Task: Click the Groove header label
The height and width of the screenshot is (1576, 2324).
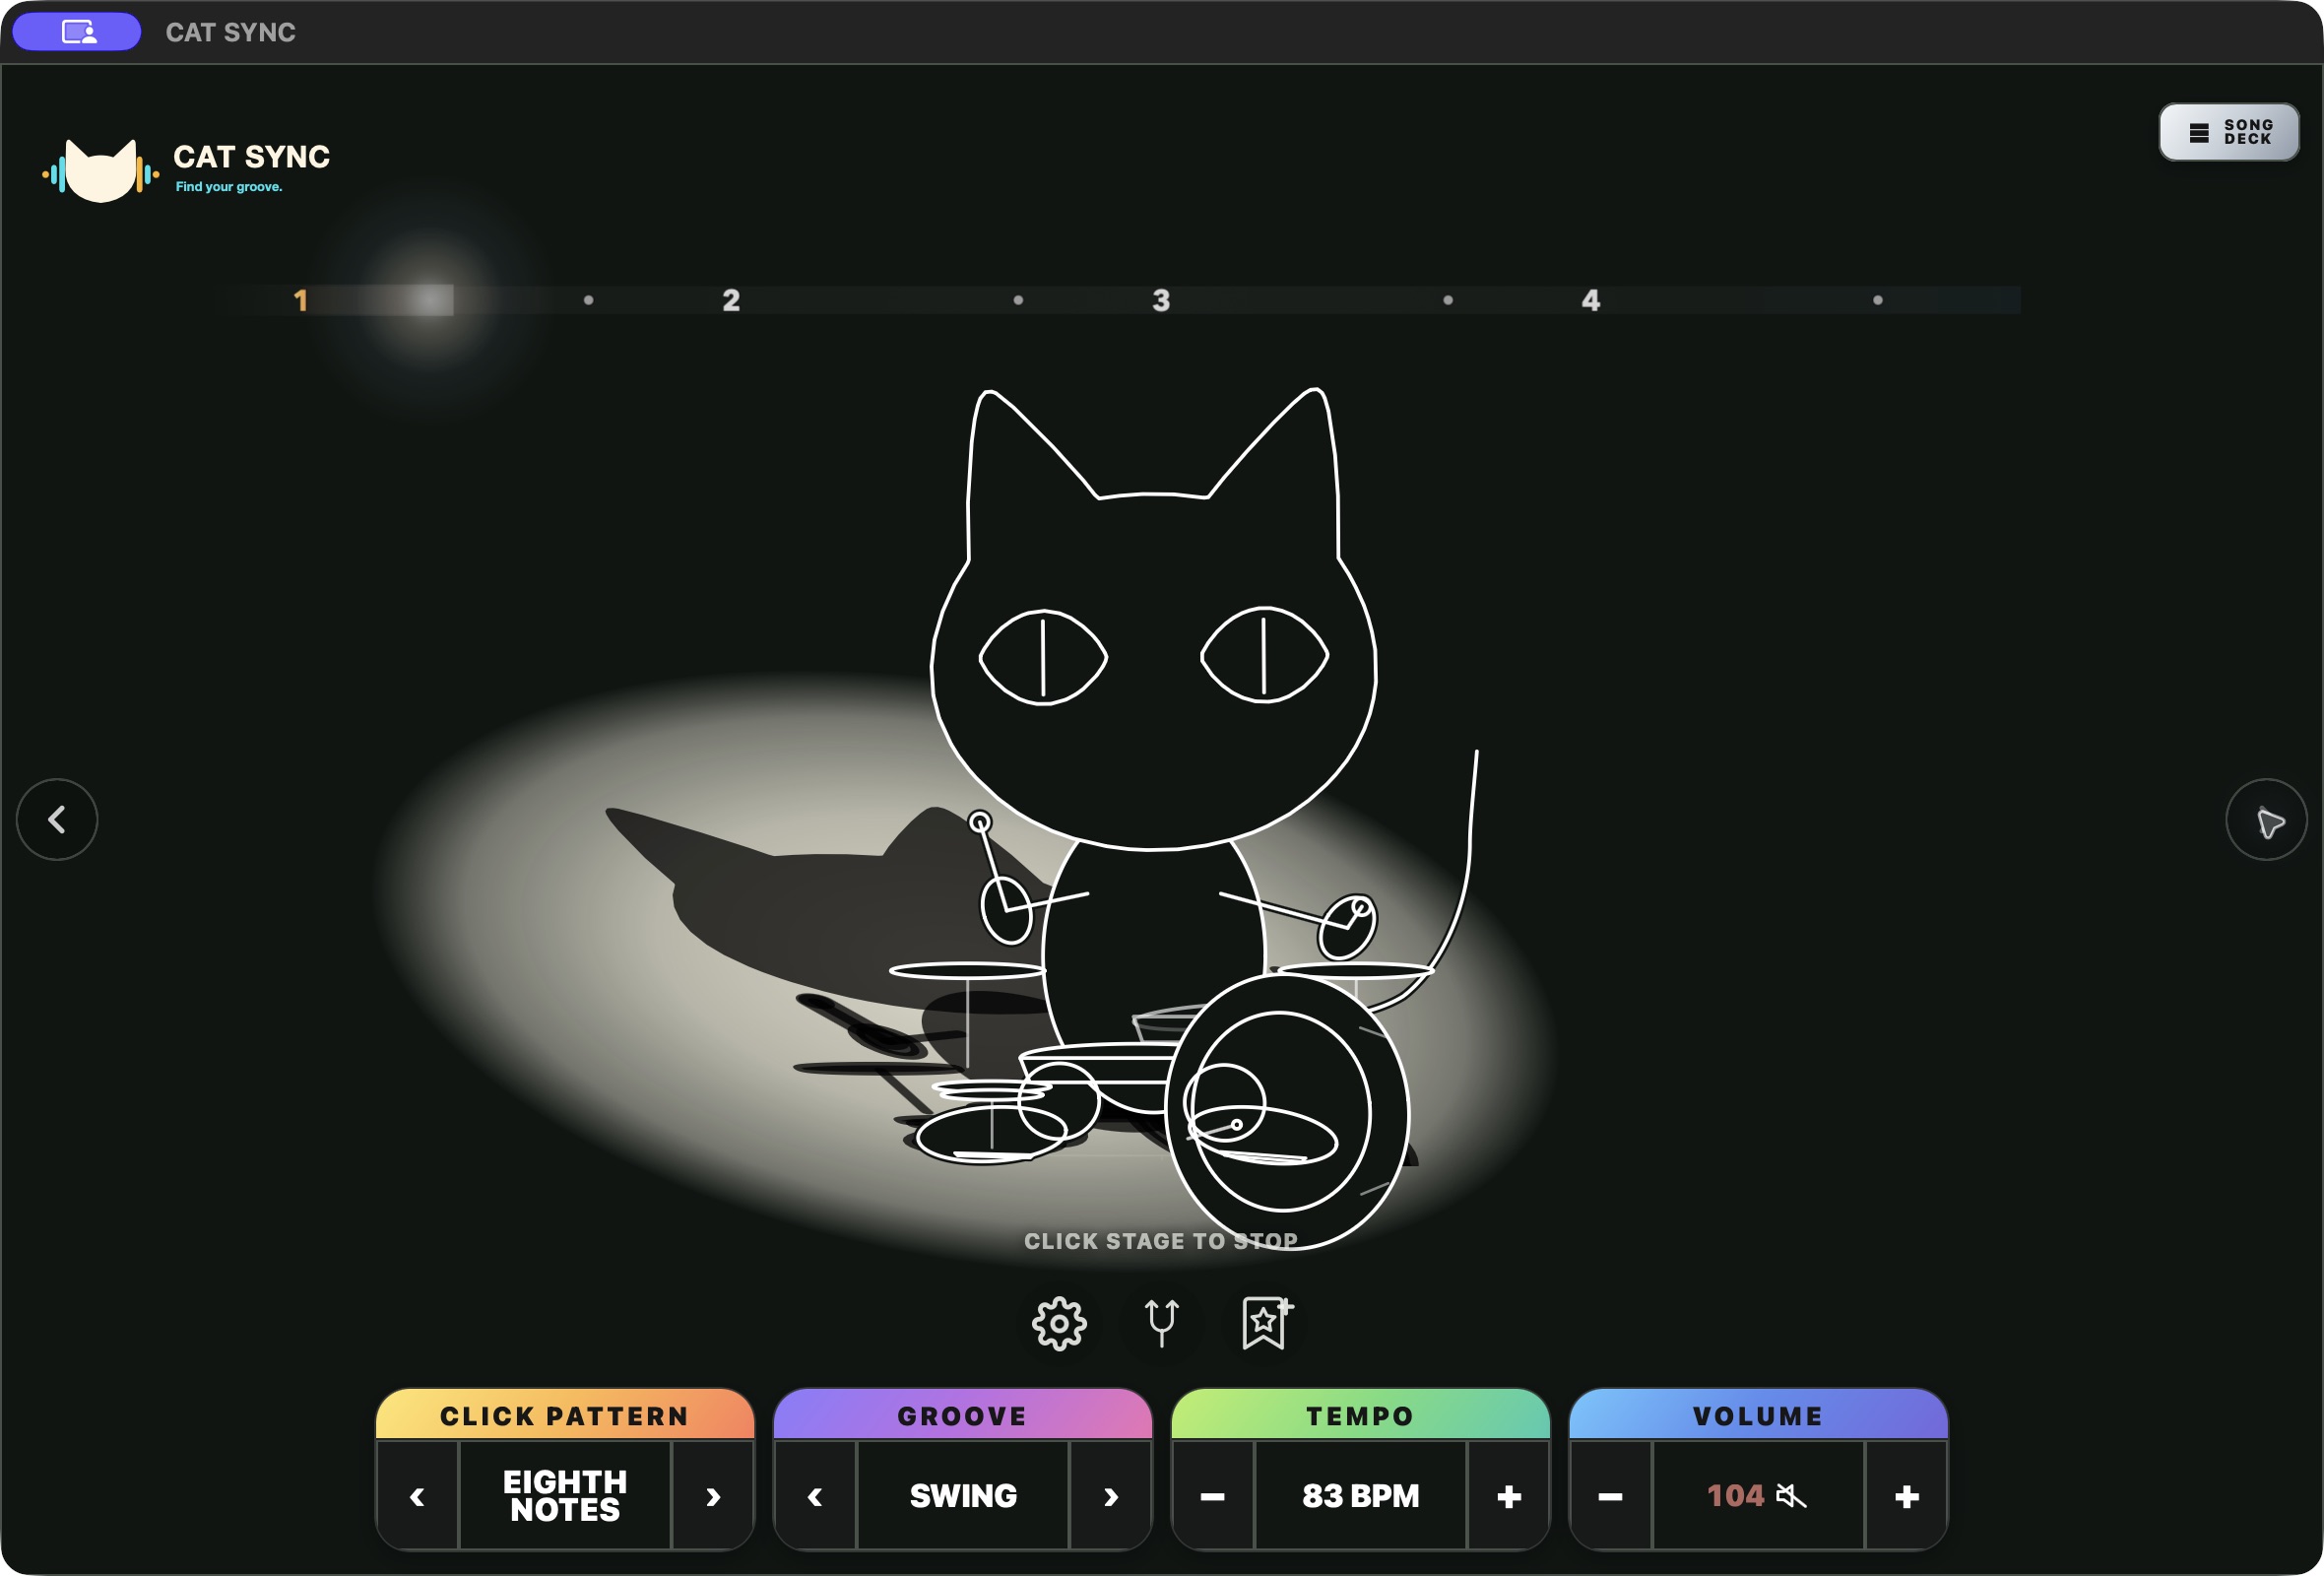Action: (962, 1416)
